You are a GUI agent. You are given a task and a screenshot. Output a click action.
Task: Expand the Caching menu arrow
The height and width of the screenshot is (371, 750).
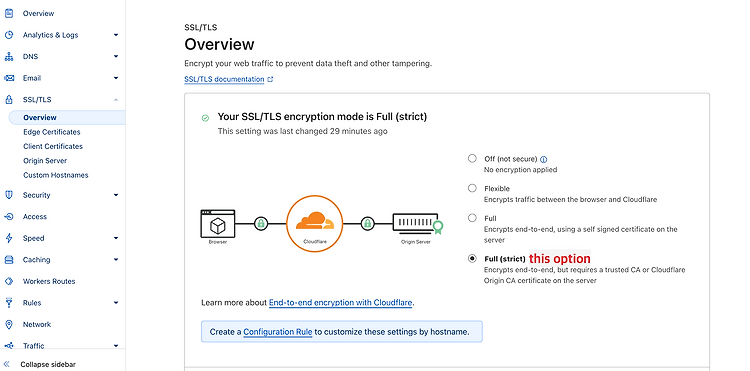pyautogui.click(x=116, y=260)
